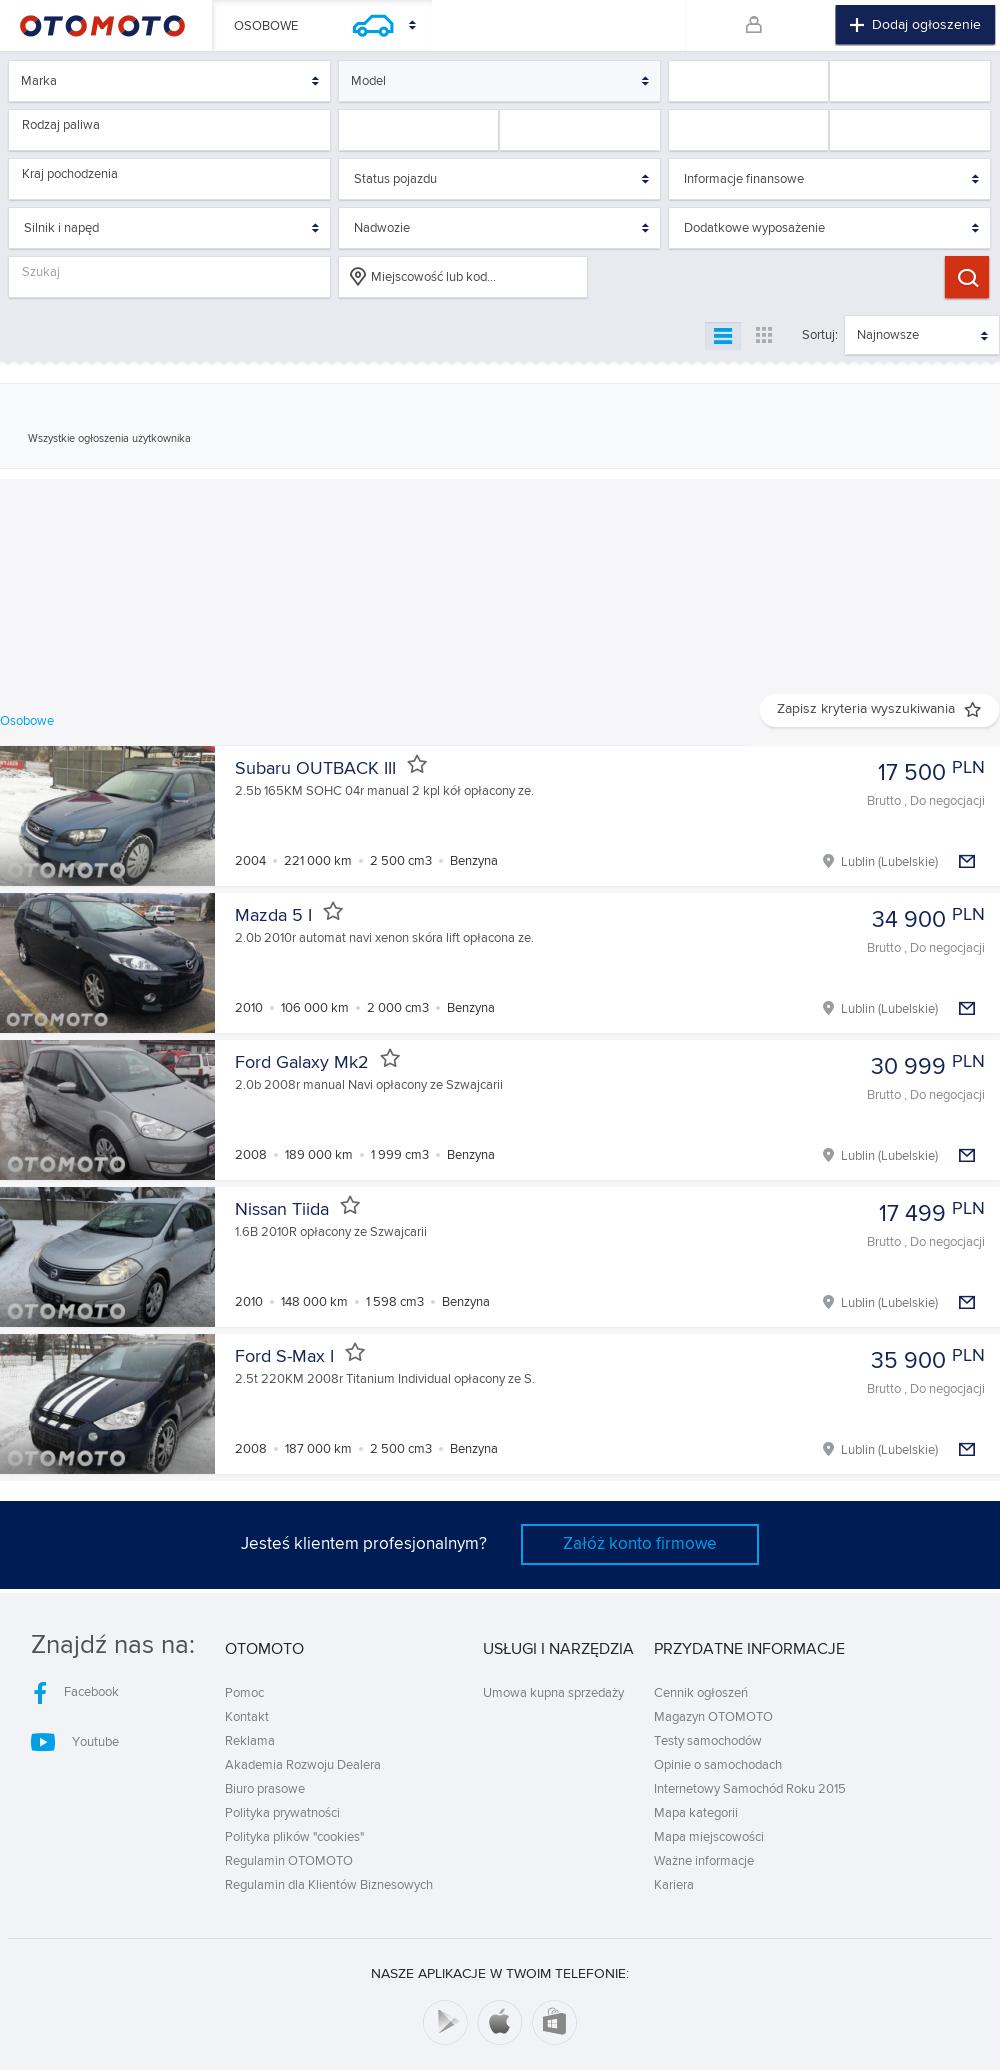Expand the Marka dropdown

(169, 81)
